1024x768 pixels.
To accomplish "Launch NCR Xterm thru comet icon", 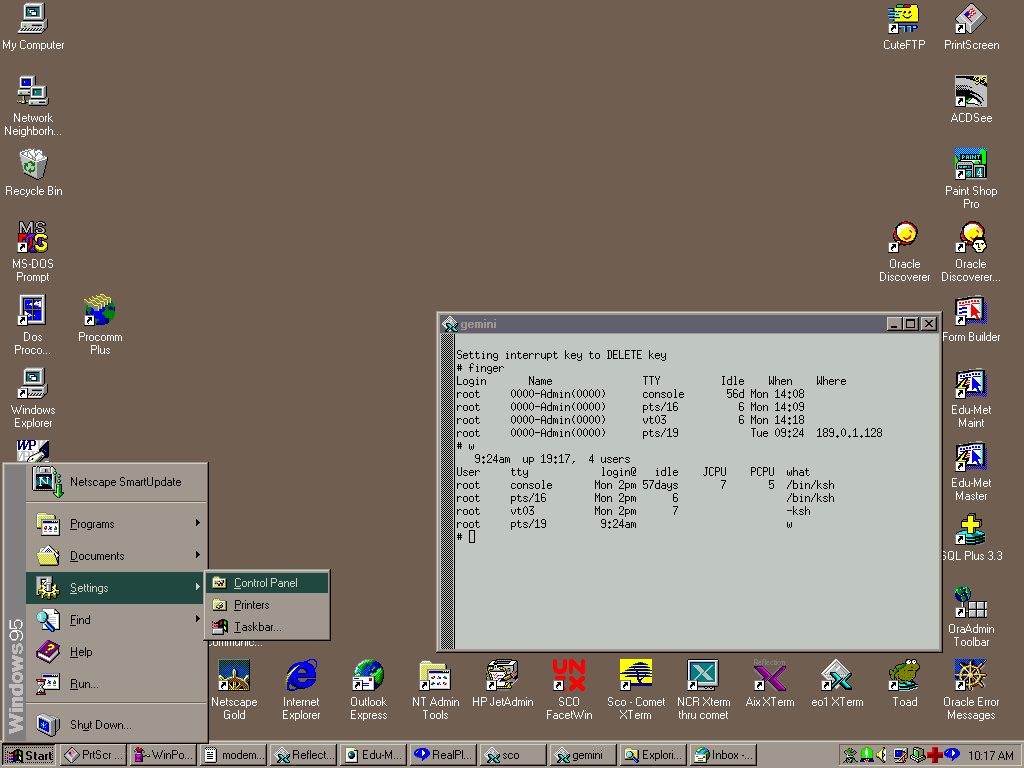I will (x=703, y=690).
